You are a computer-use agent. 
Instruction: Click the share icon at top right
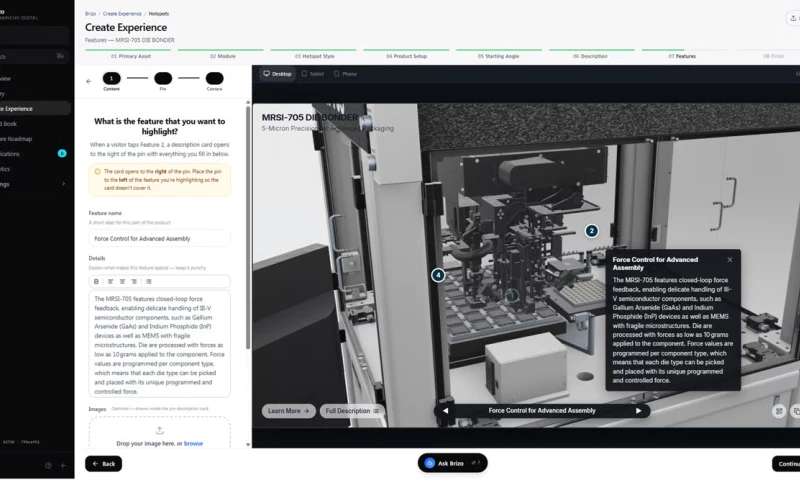click(793, 18)
